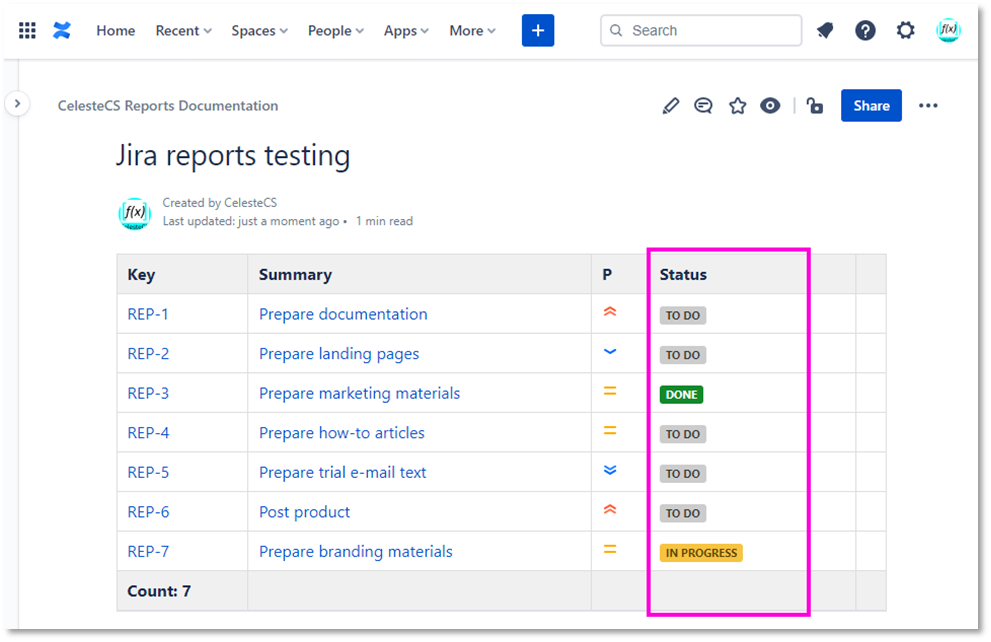Click the green DONE status badge
The image size is (991, 642).
(x=681, y=394)
